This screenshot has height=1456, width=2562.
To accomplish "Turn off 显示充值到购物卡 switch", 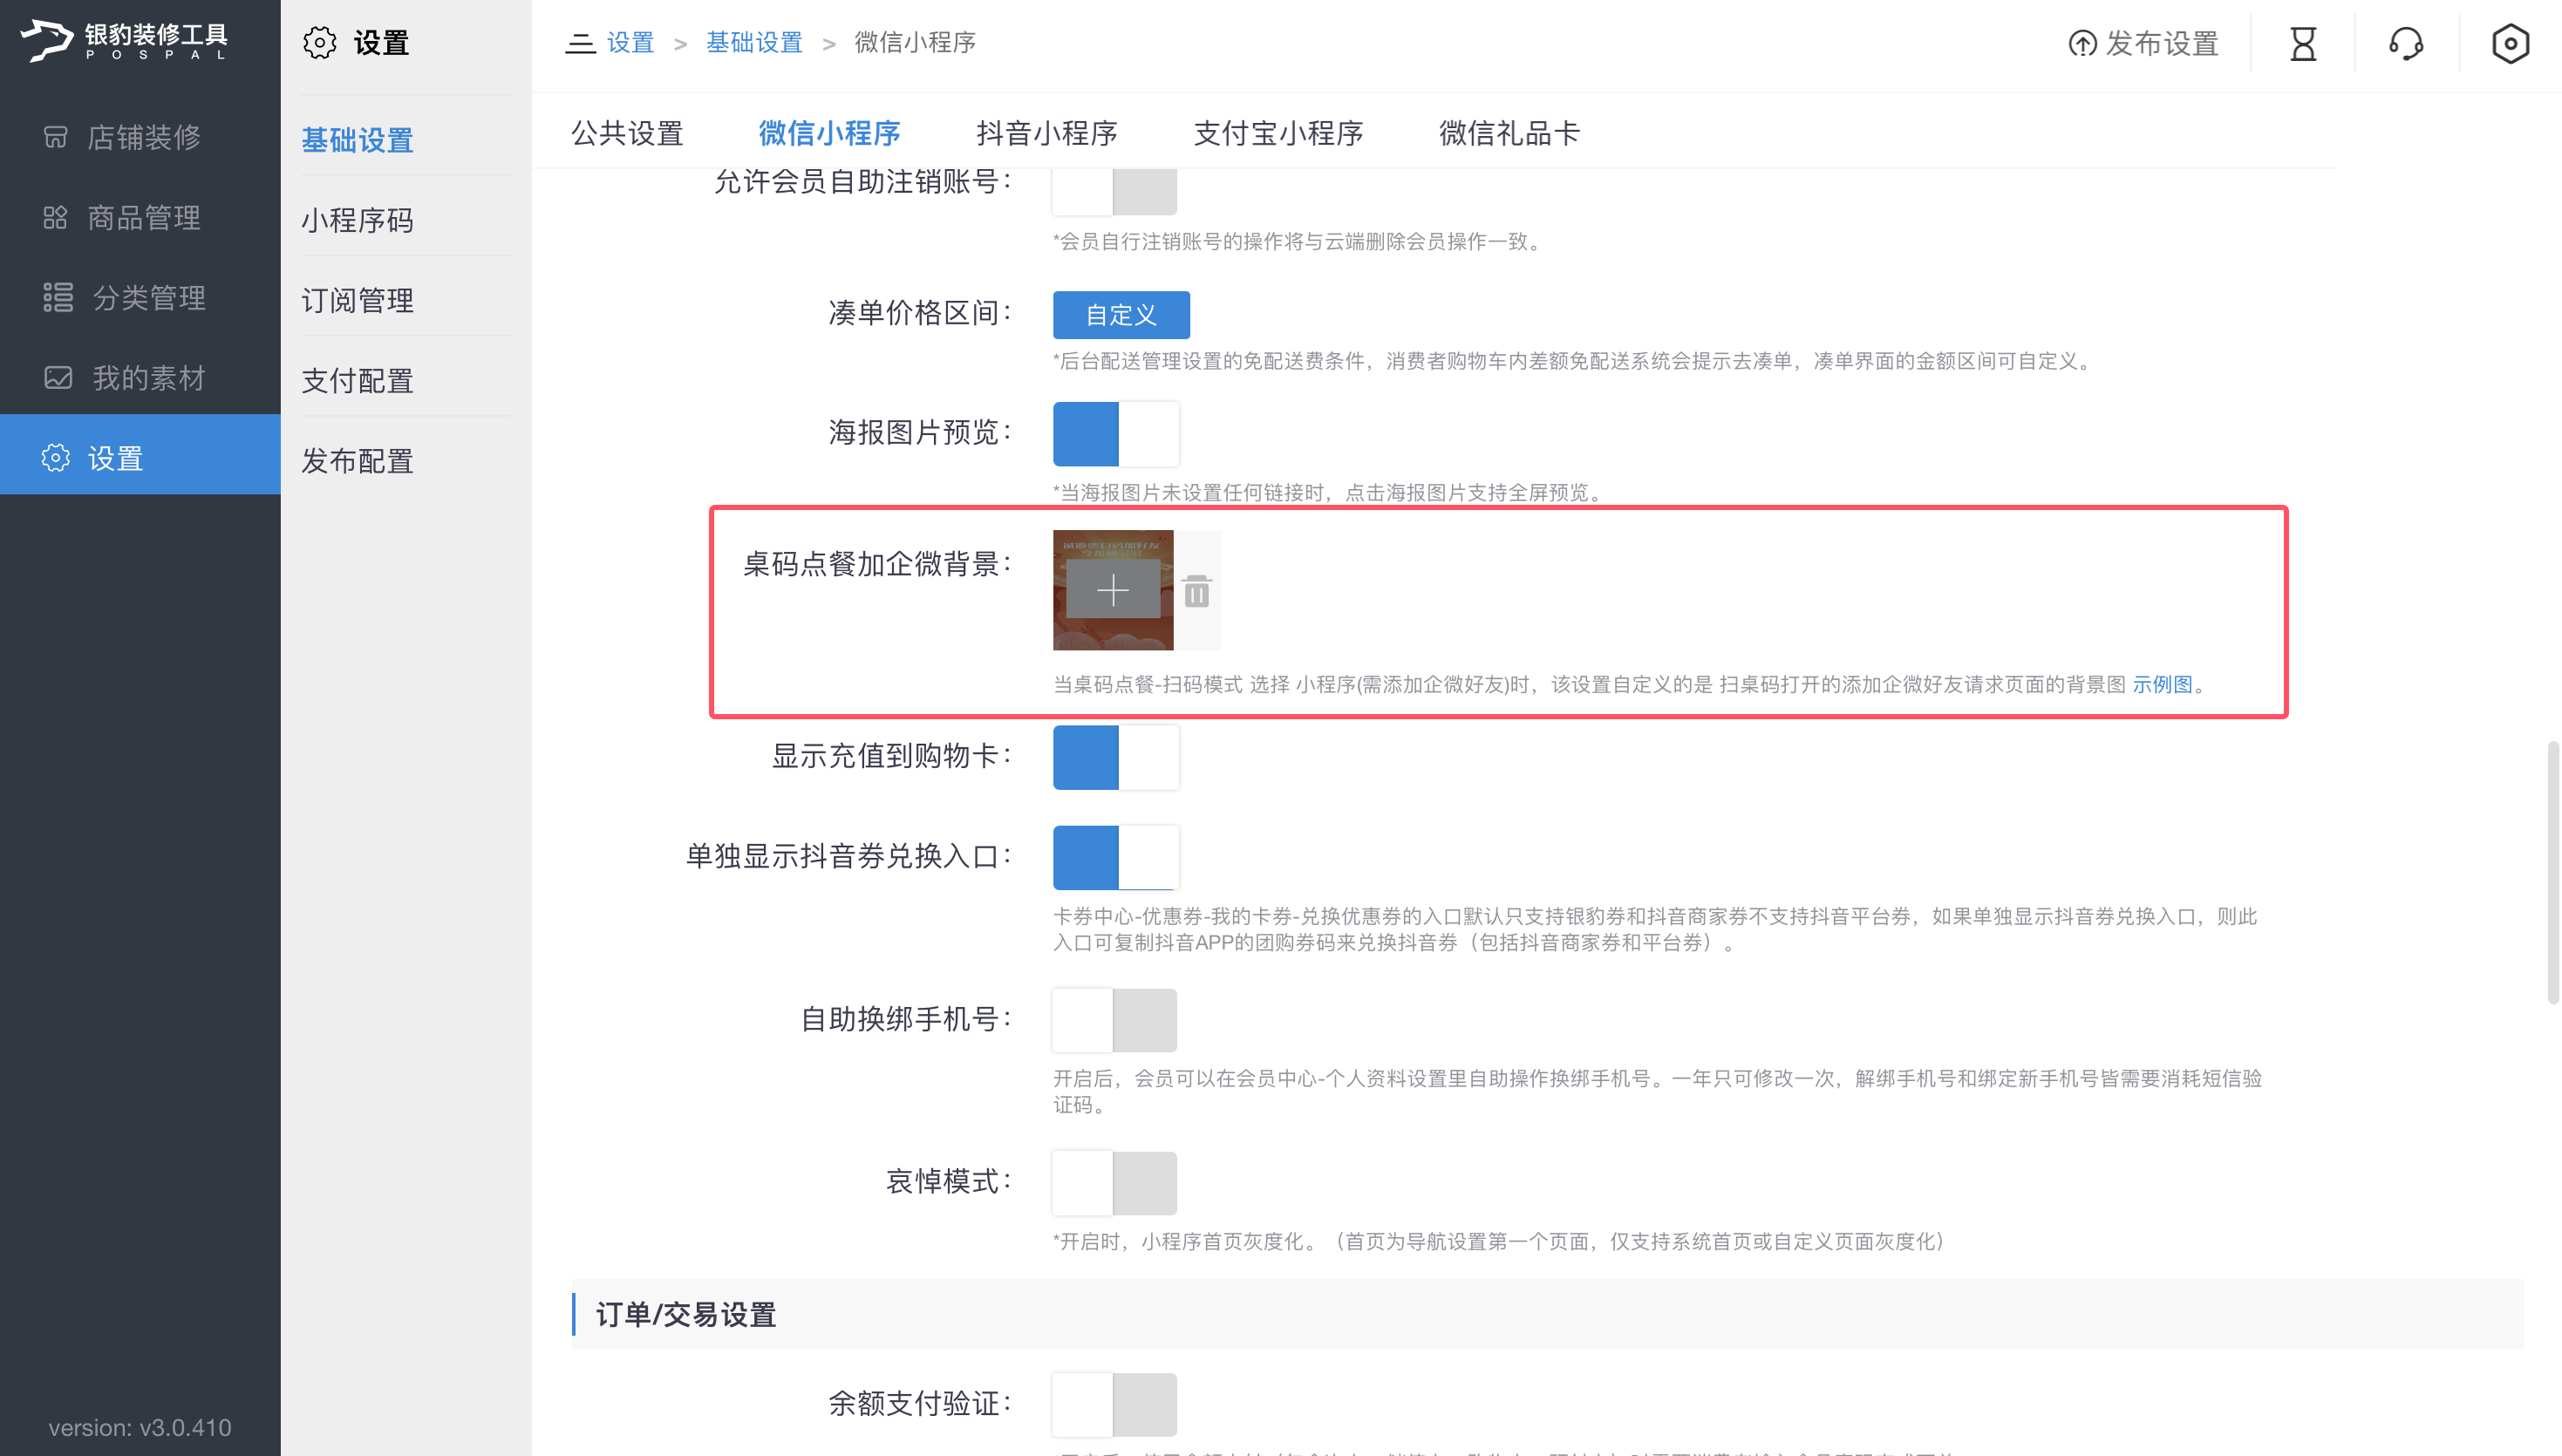I will point(1115,757).
